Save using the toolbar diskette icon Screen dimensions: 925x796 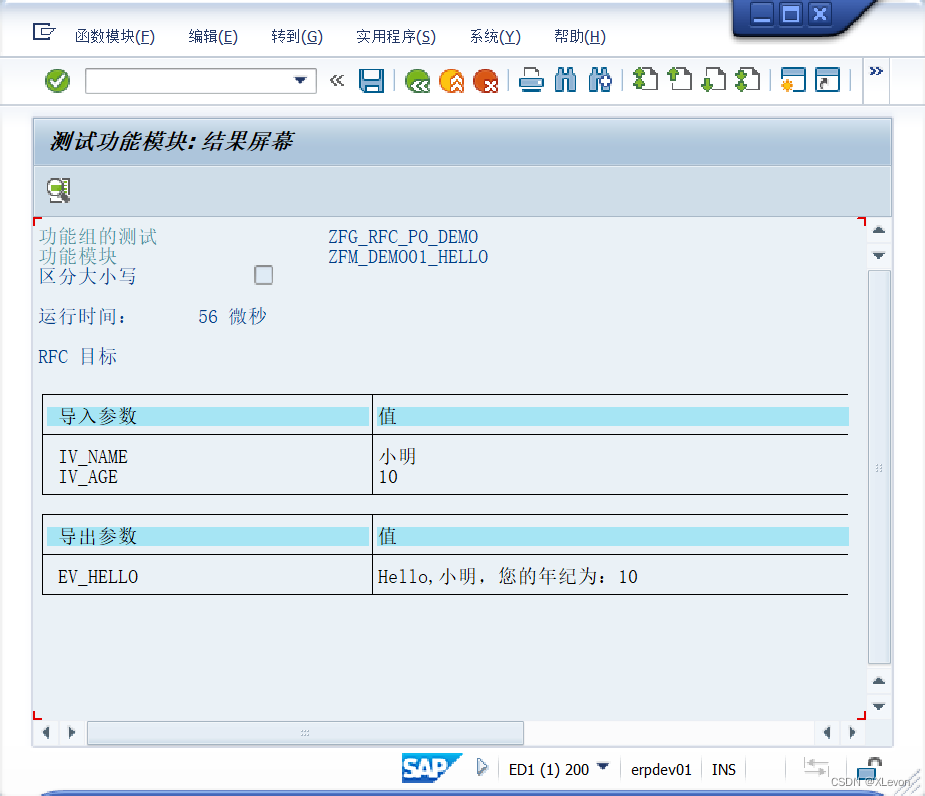tap(372, 81)
